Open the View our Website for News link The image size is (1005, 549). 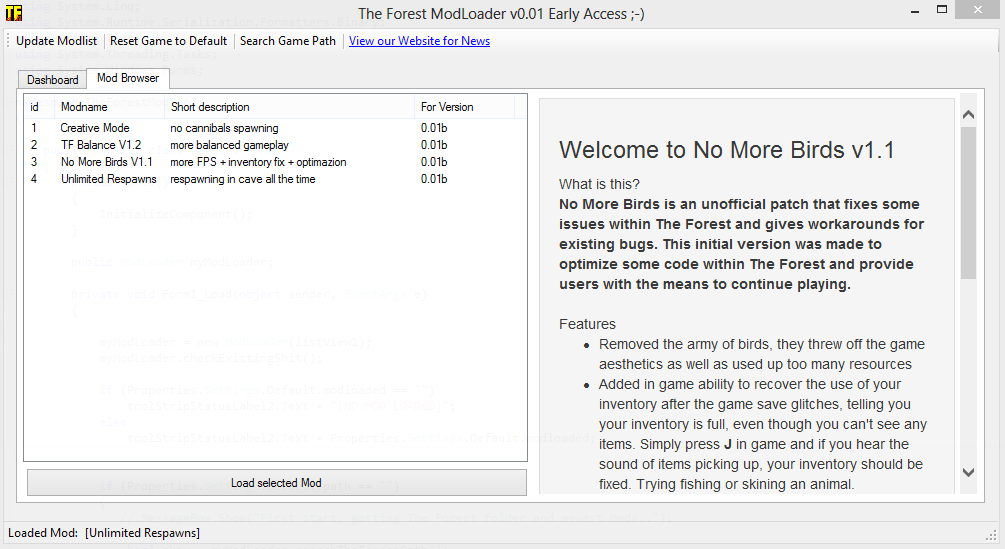tap(419, 41)
